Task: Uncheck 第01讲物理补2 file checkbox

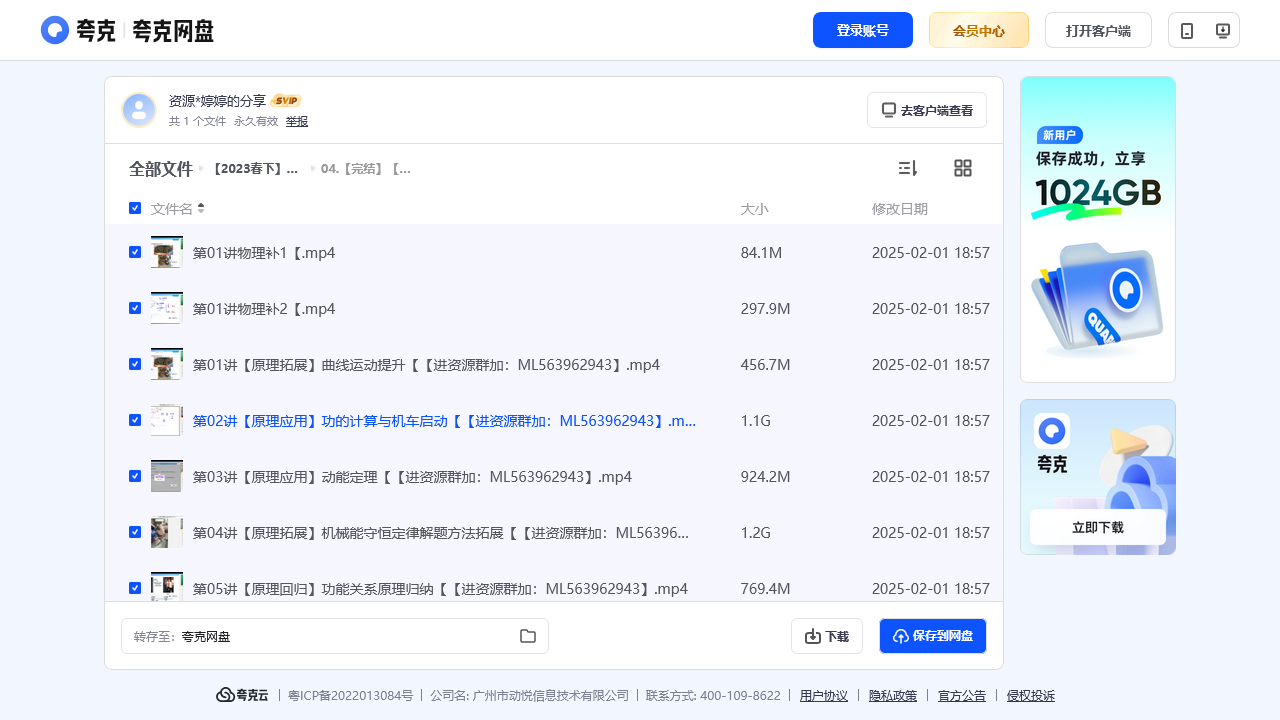Action: pyautogui.click(x=135, y=308)
